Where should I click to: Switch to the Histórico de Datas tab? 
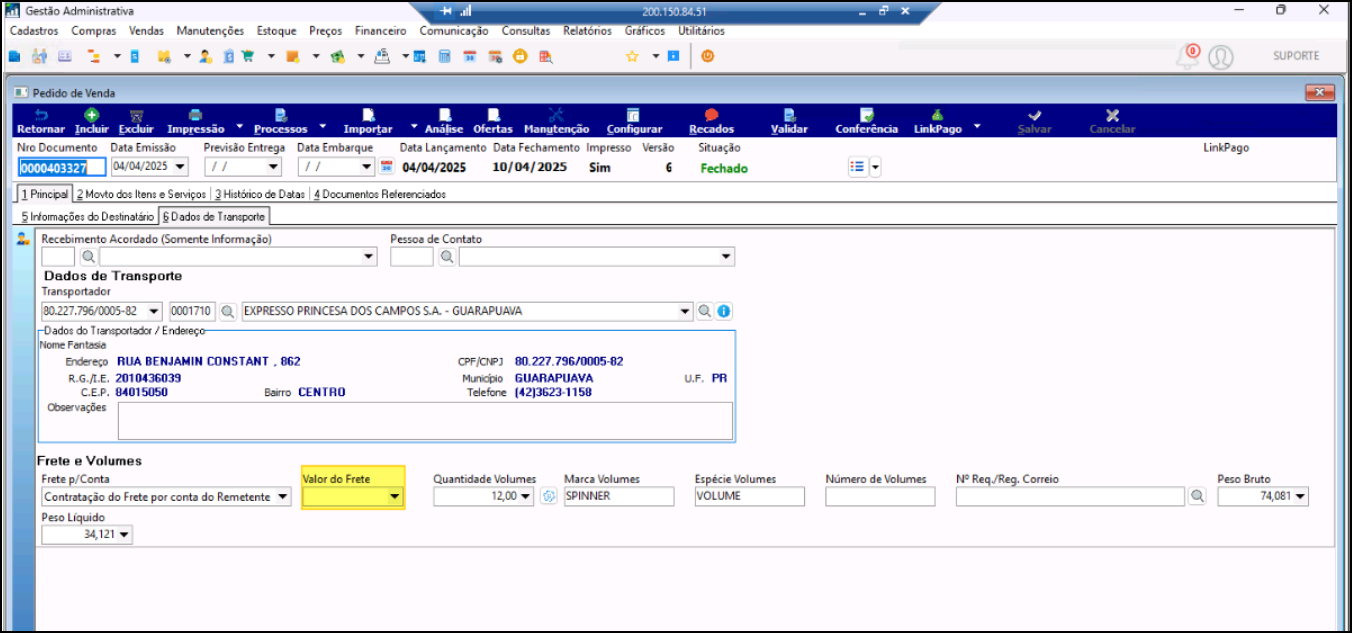(x=260, y=194)
